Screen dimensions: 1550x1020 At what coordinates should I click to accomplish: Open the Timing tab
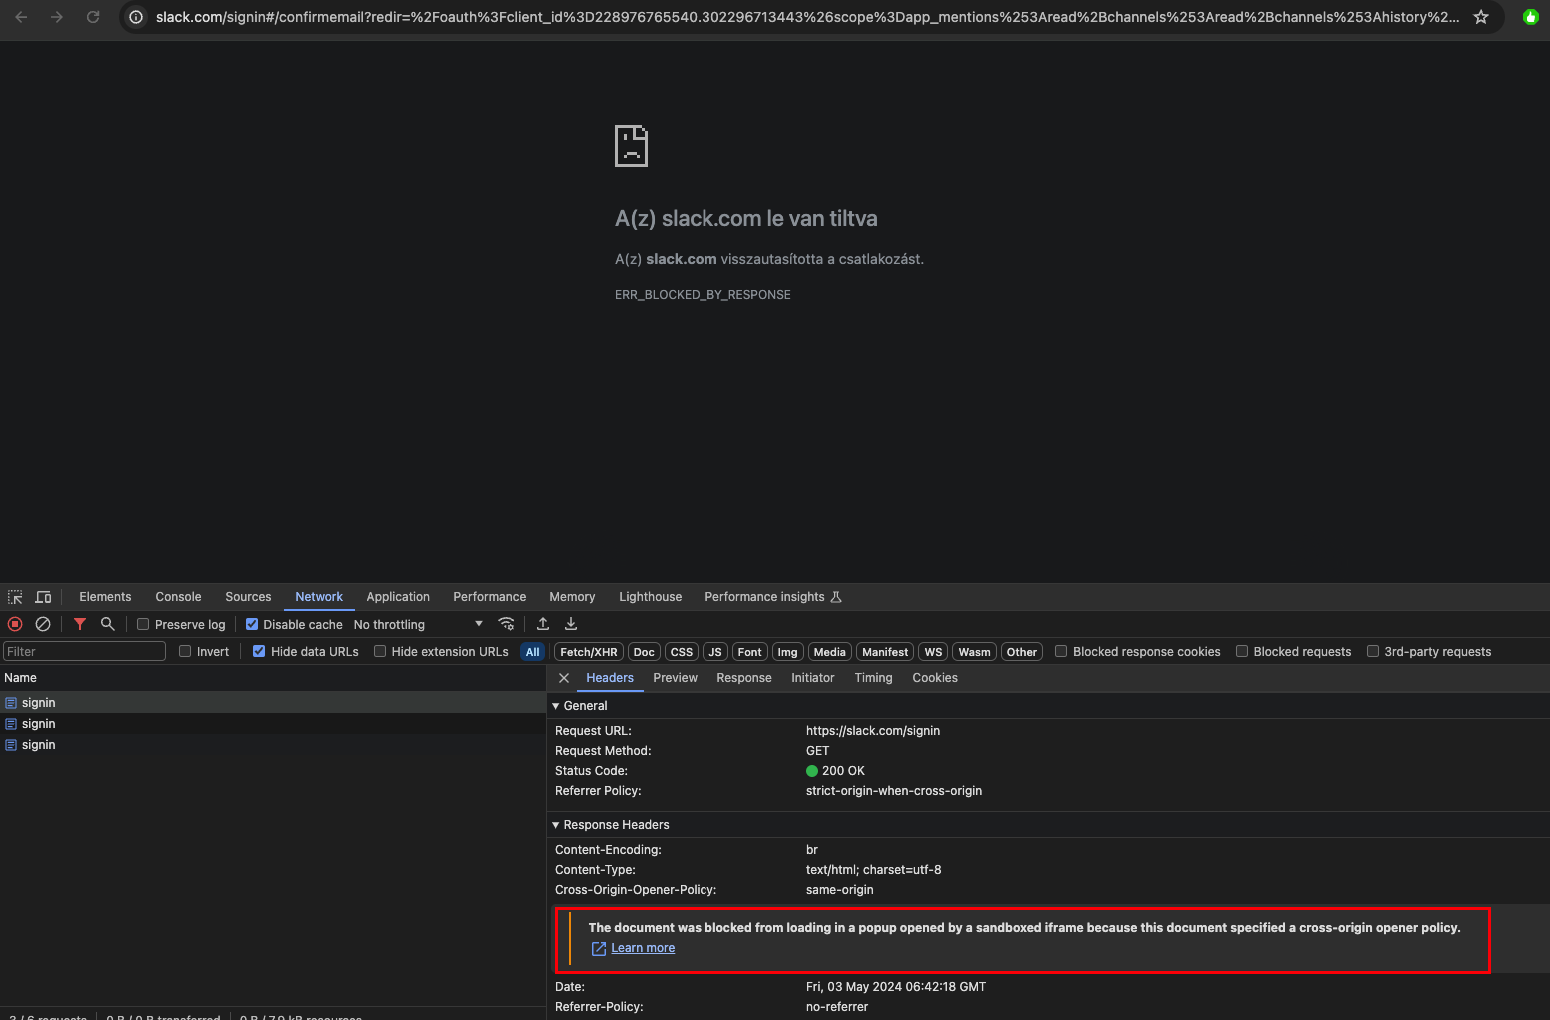(873, 678)
